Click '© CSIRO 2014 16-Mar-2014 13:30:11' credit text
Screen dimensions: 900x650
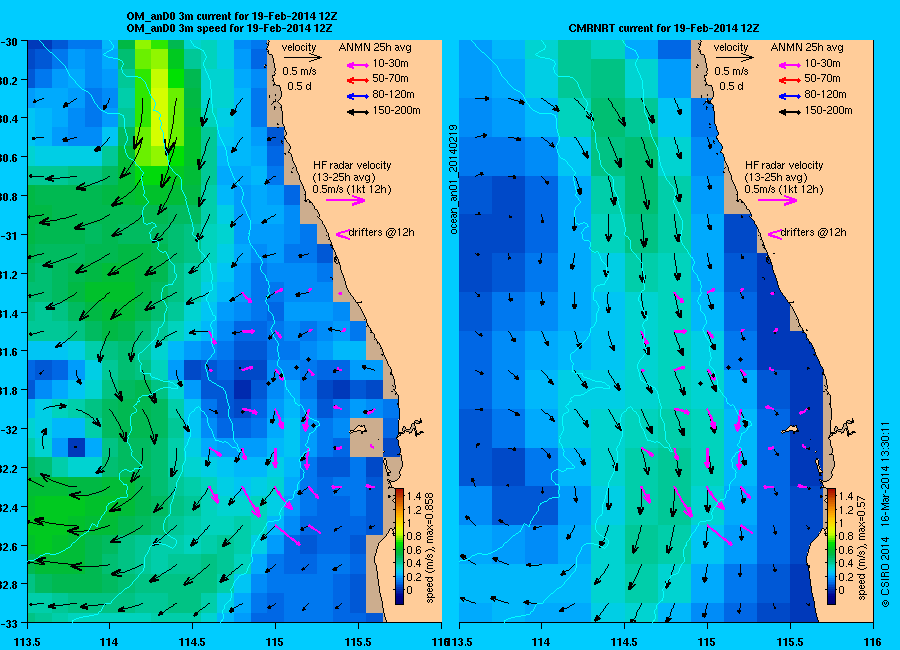click(885, 514)
